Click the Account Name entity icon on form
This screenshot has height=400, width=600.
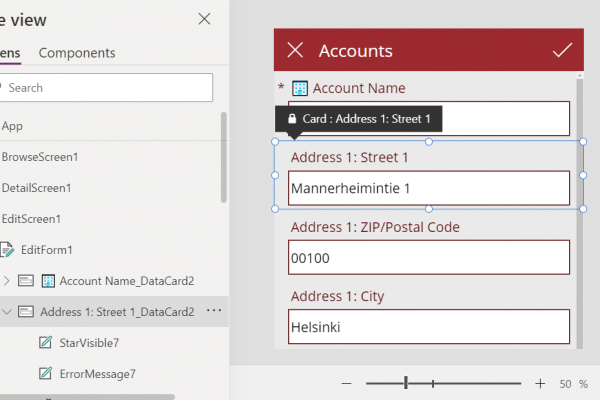[x=300, y=88]
